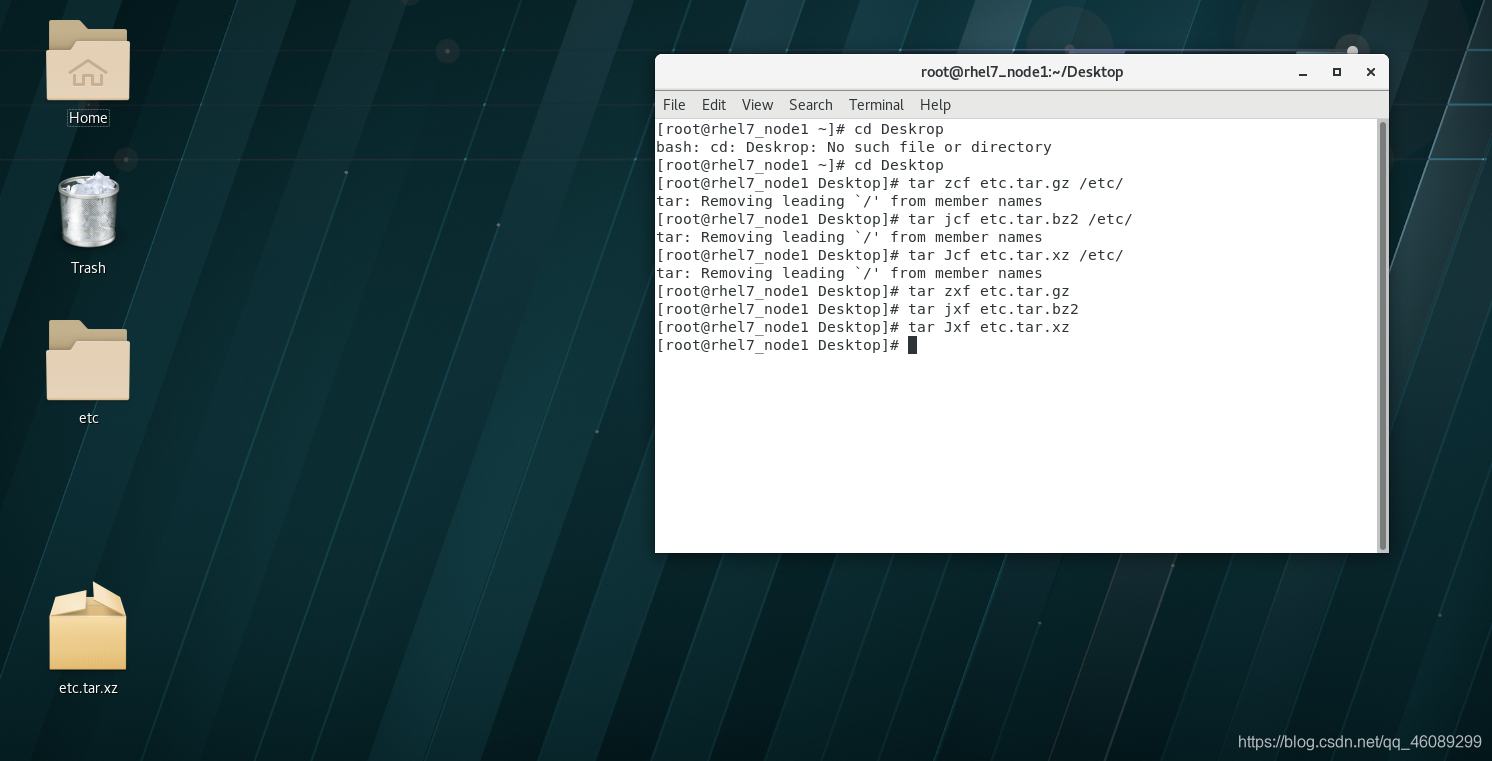Click the 'tar Jxf etc.tar.xz' line
Viewport: 1492px width, 761px height.
tap(863, 327)
